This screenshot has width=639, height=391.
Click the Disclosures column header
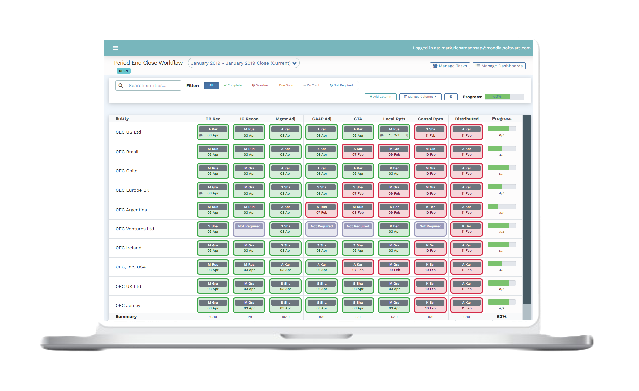coord(467,119)
